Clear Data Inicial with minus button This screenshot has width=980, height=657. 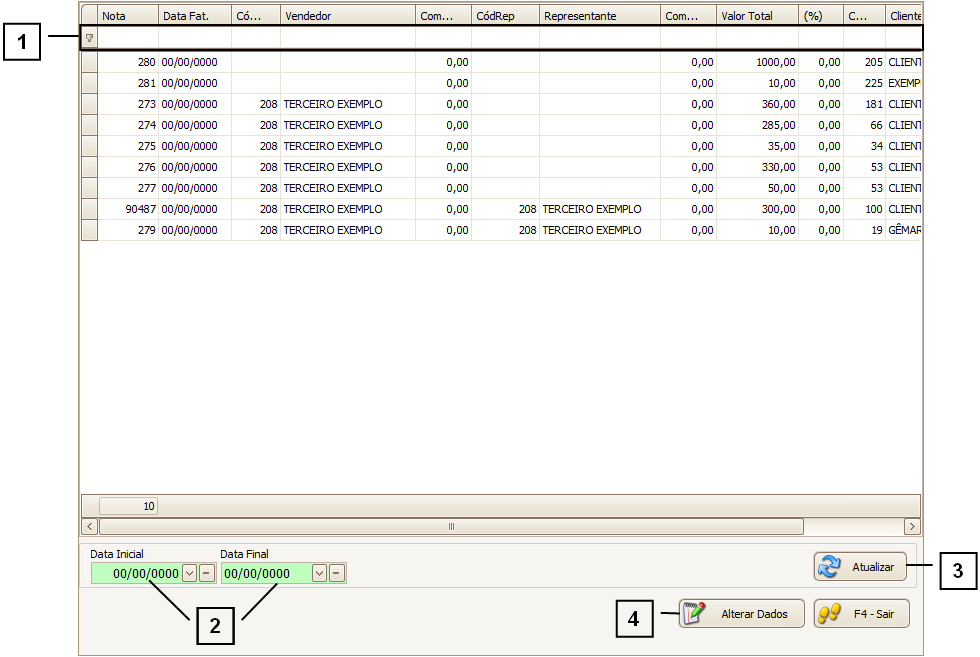click(x=206, y=573)
